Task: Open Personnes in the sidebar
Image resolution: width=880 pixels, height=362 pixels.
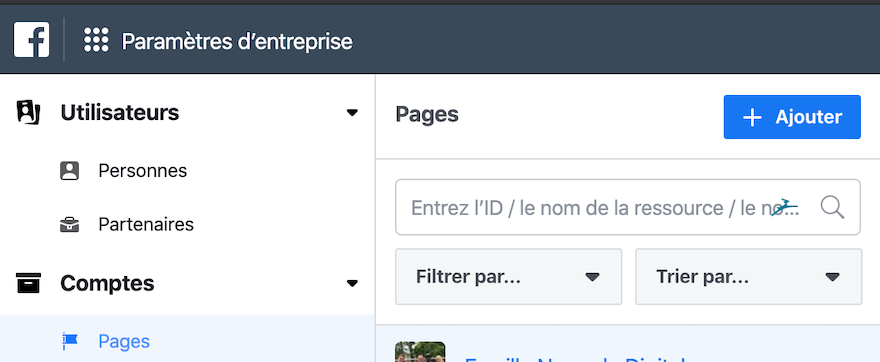Action: 143,171
